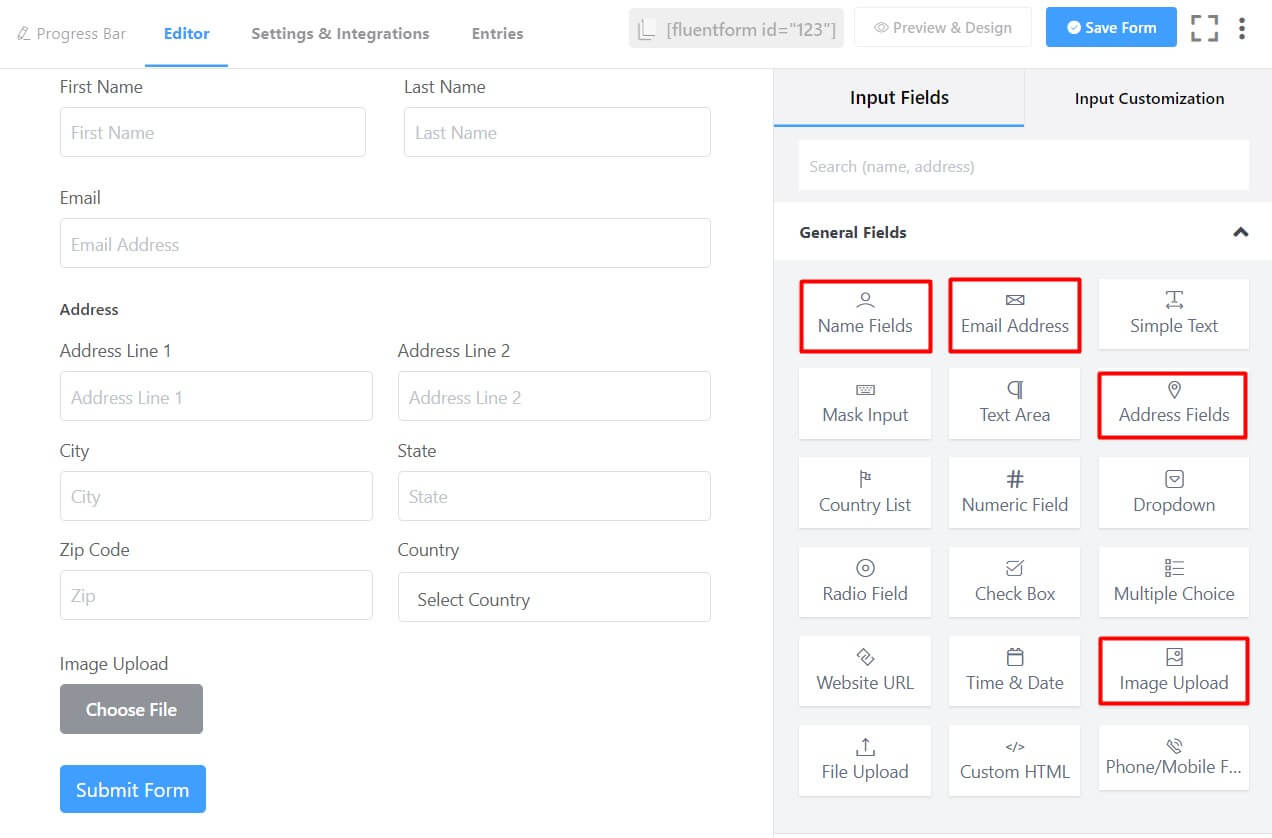Enter fullscreen editor mode
Viewport: 1272px width, 838px height.
click(1205, 27)
